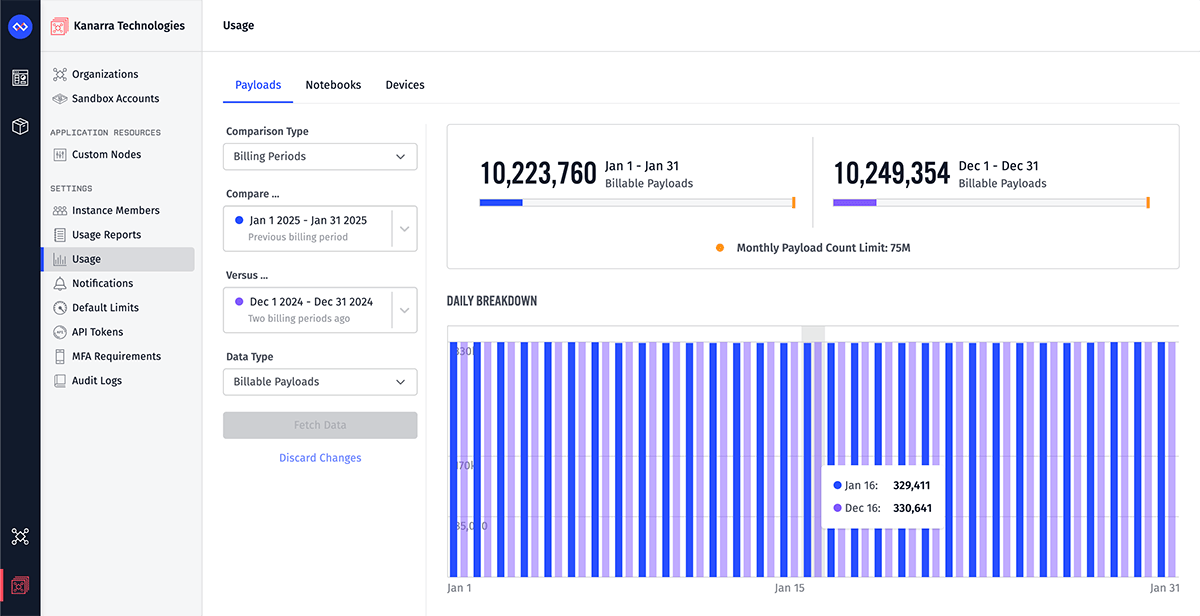Open the Versus period Dec 2024 dropdown
The height and width of the screenshot is (616, 1200).
[x=320, y=310]
